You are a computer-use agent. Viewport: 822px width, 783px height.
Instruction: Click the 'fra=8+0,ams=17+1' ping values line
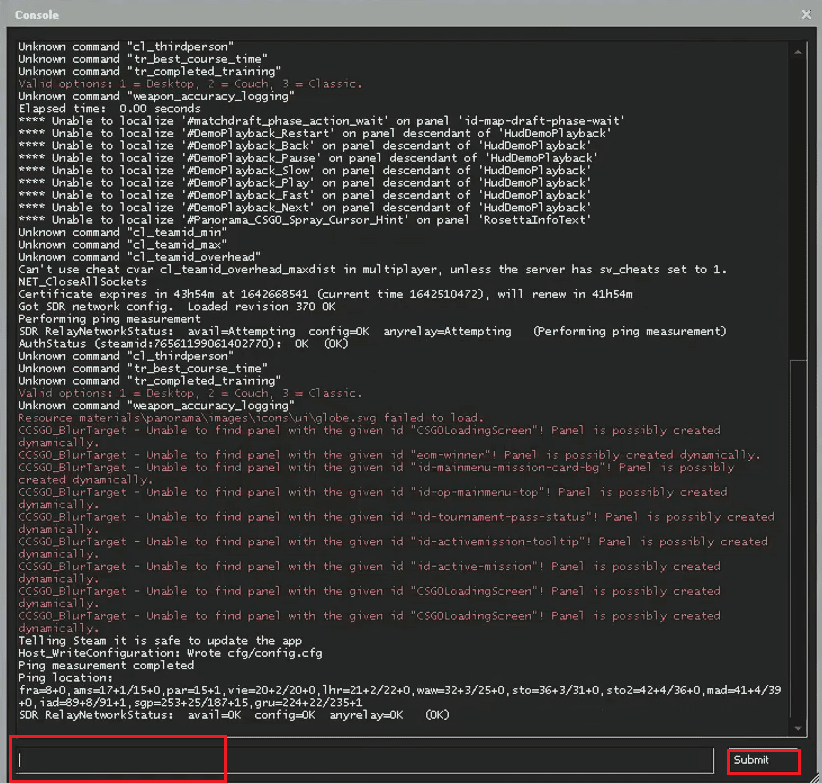point(400,696)
